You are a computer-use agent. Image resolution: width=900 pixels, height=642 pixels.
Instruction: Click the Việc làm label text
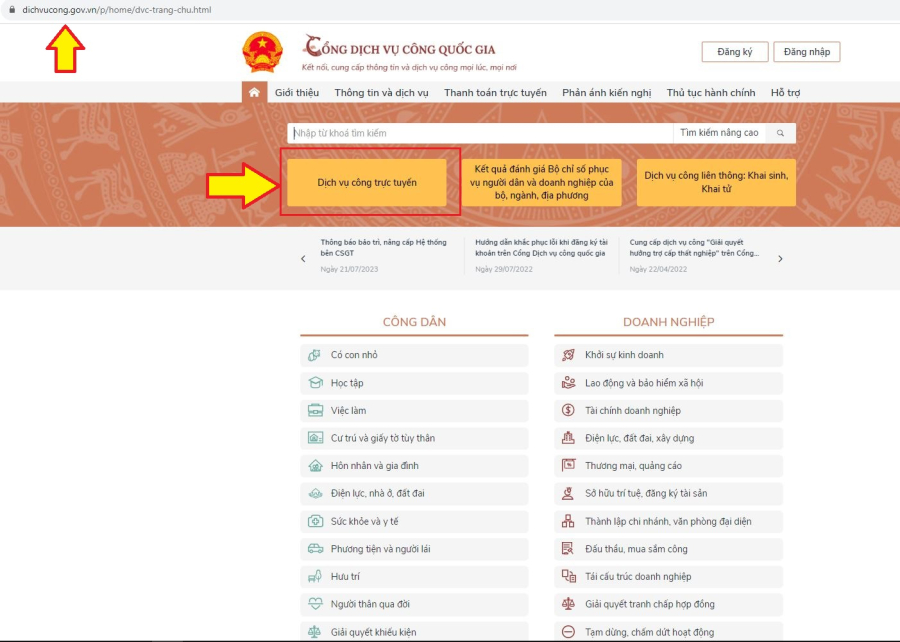pyautogui.click(x=348, y=410)
